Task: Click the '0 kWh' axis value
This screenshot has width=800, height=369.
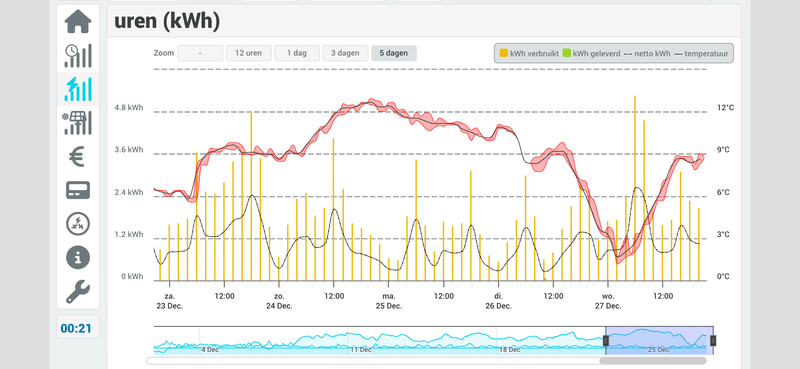Action: (x=132, y=277)
